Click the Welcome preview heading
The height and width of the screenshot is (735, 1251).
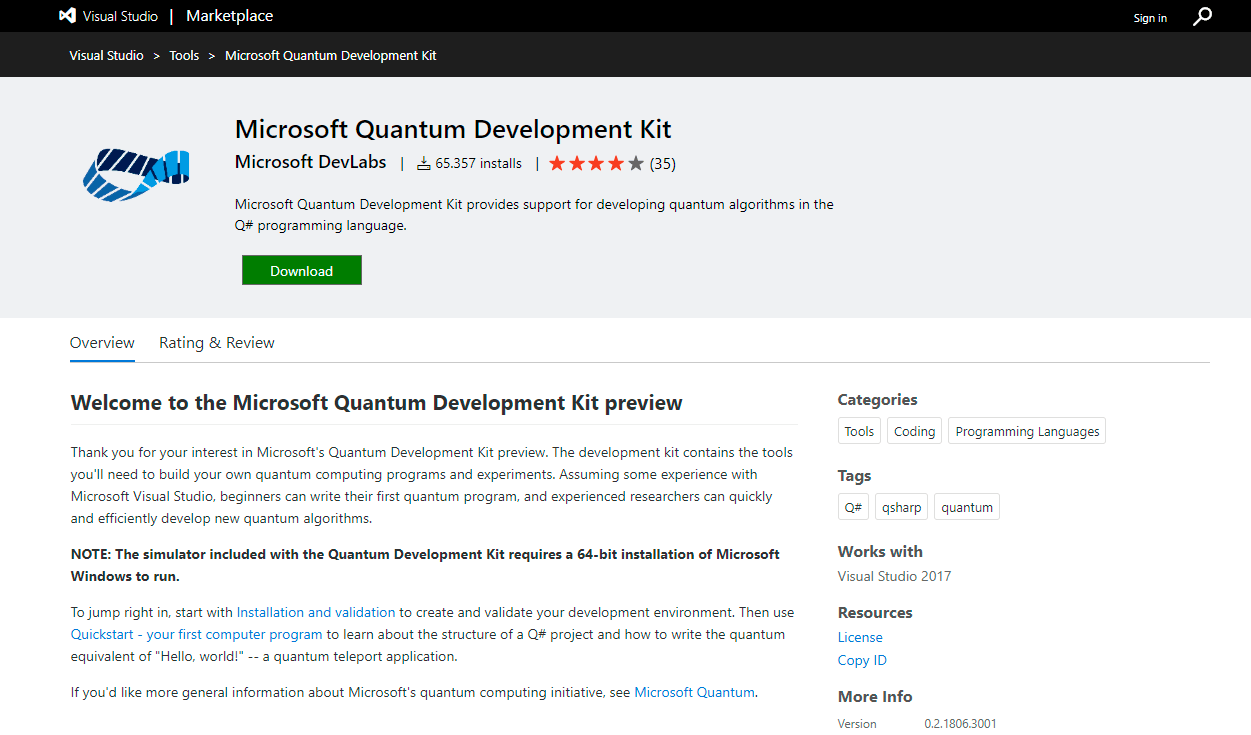[377, 403]
